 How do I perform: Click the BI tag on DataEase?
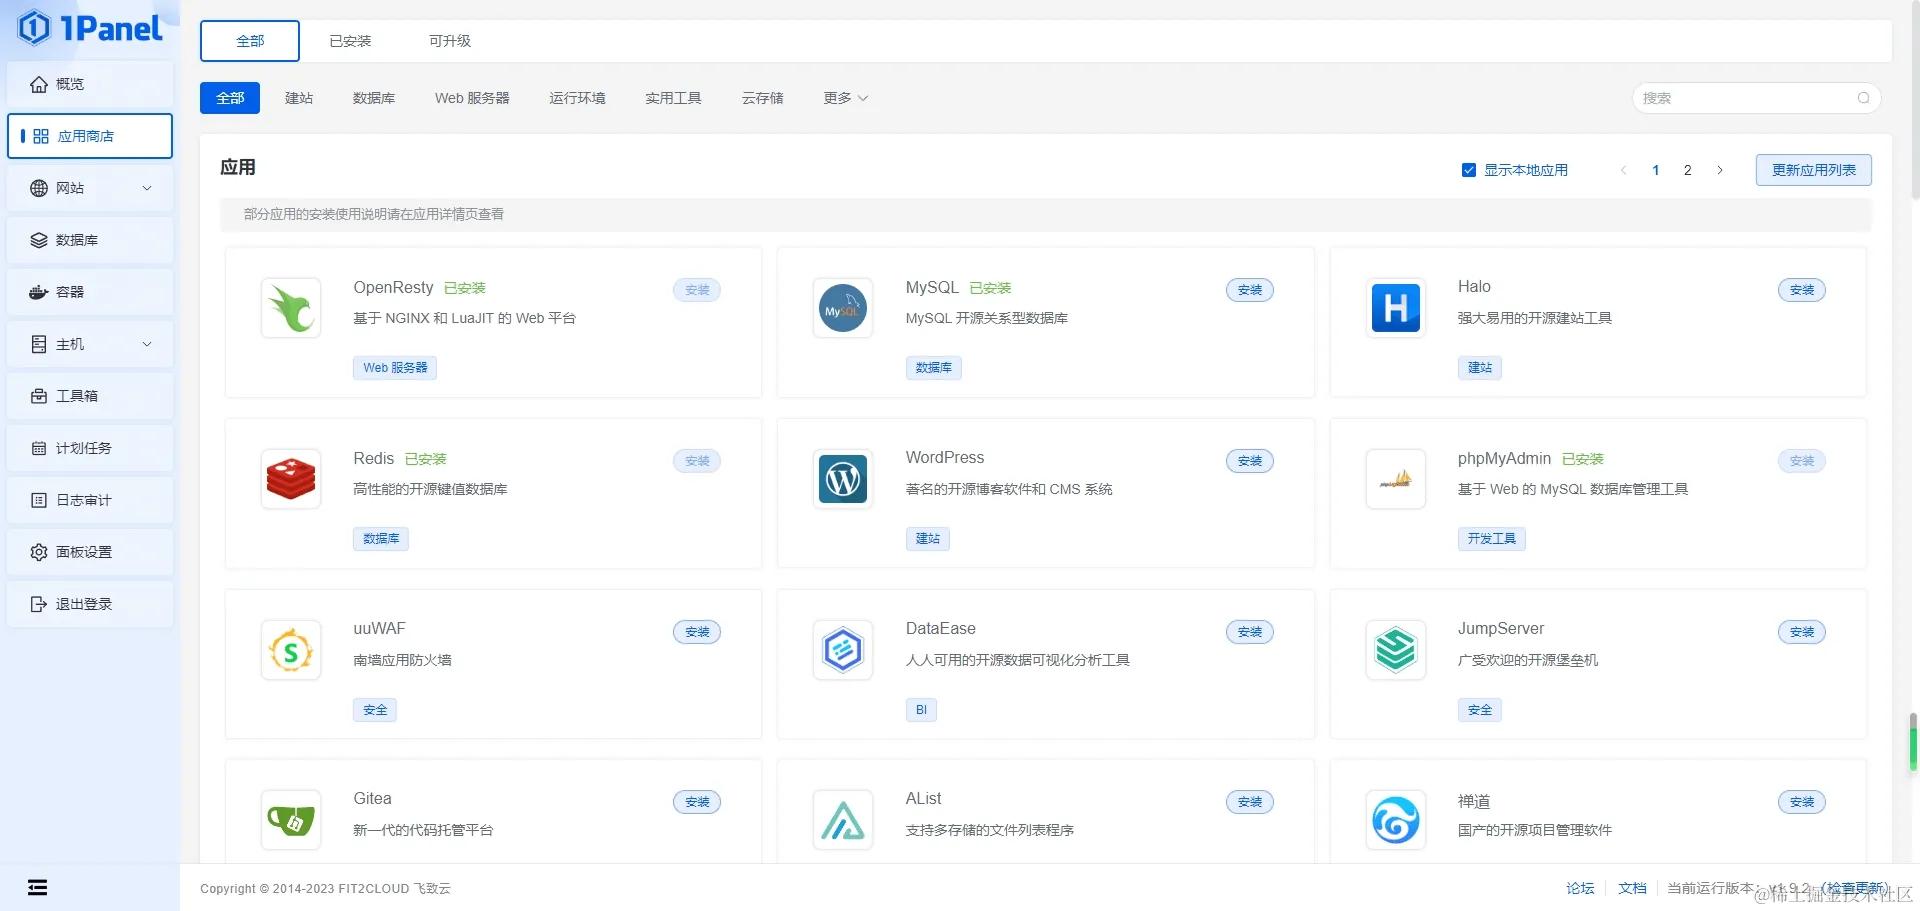[921, 710]
